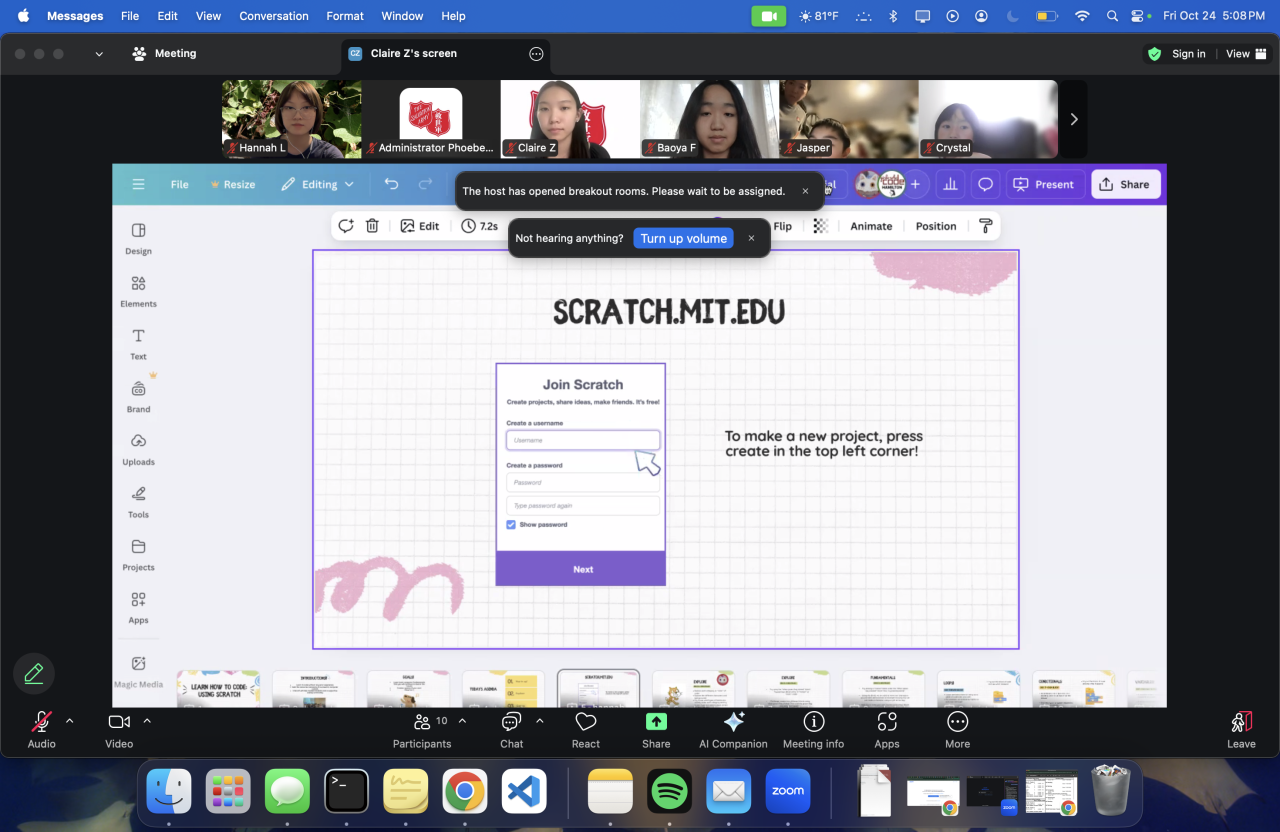This screenshot has width=1280, height=832.
Task: Open the Brand panel in Canva sidebar
Action: (139, 396)
